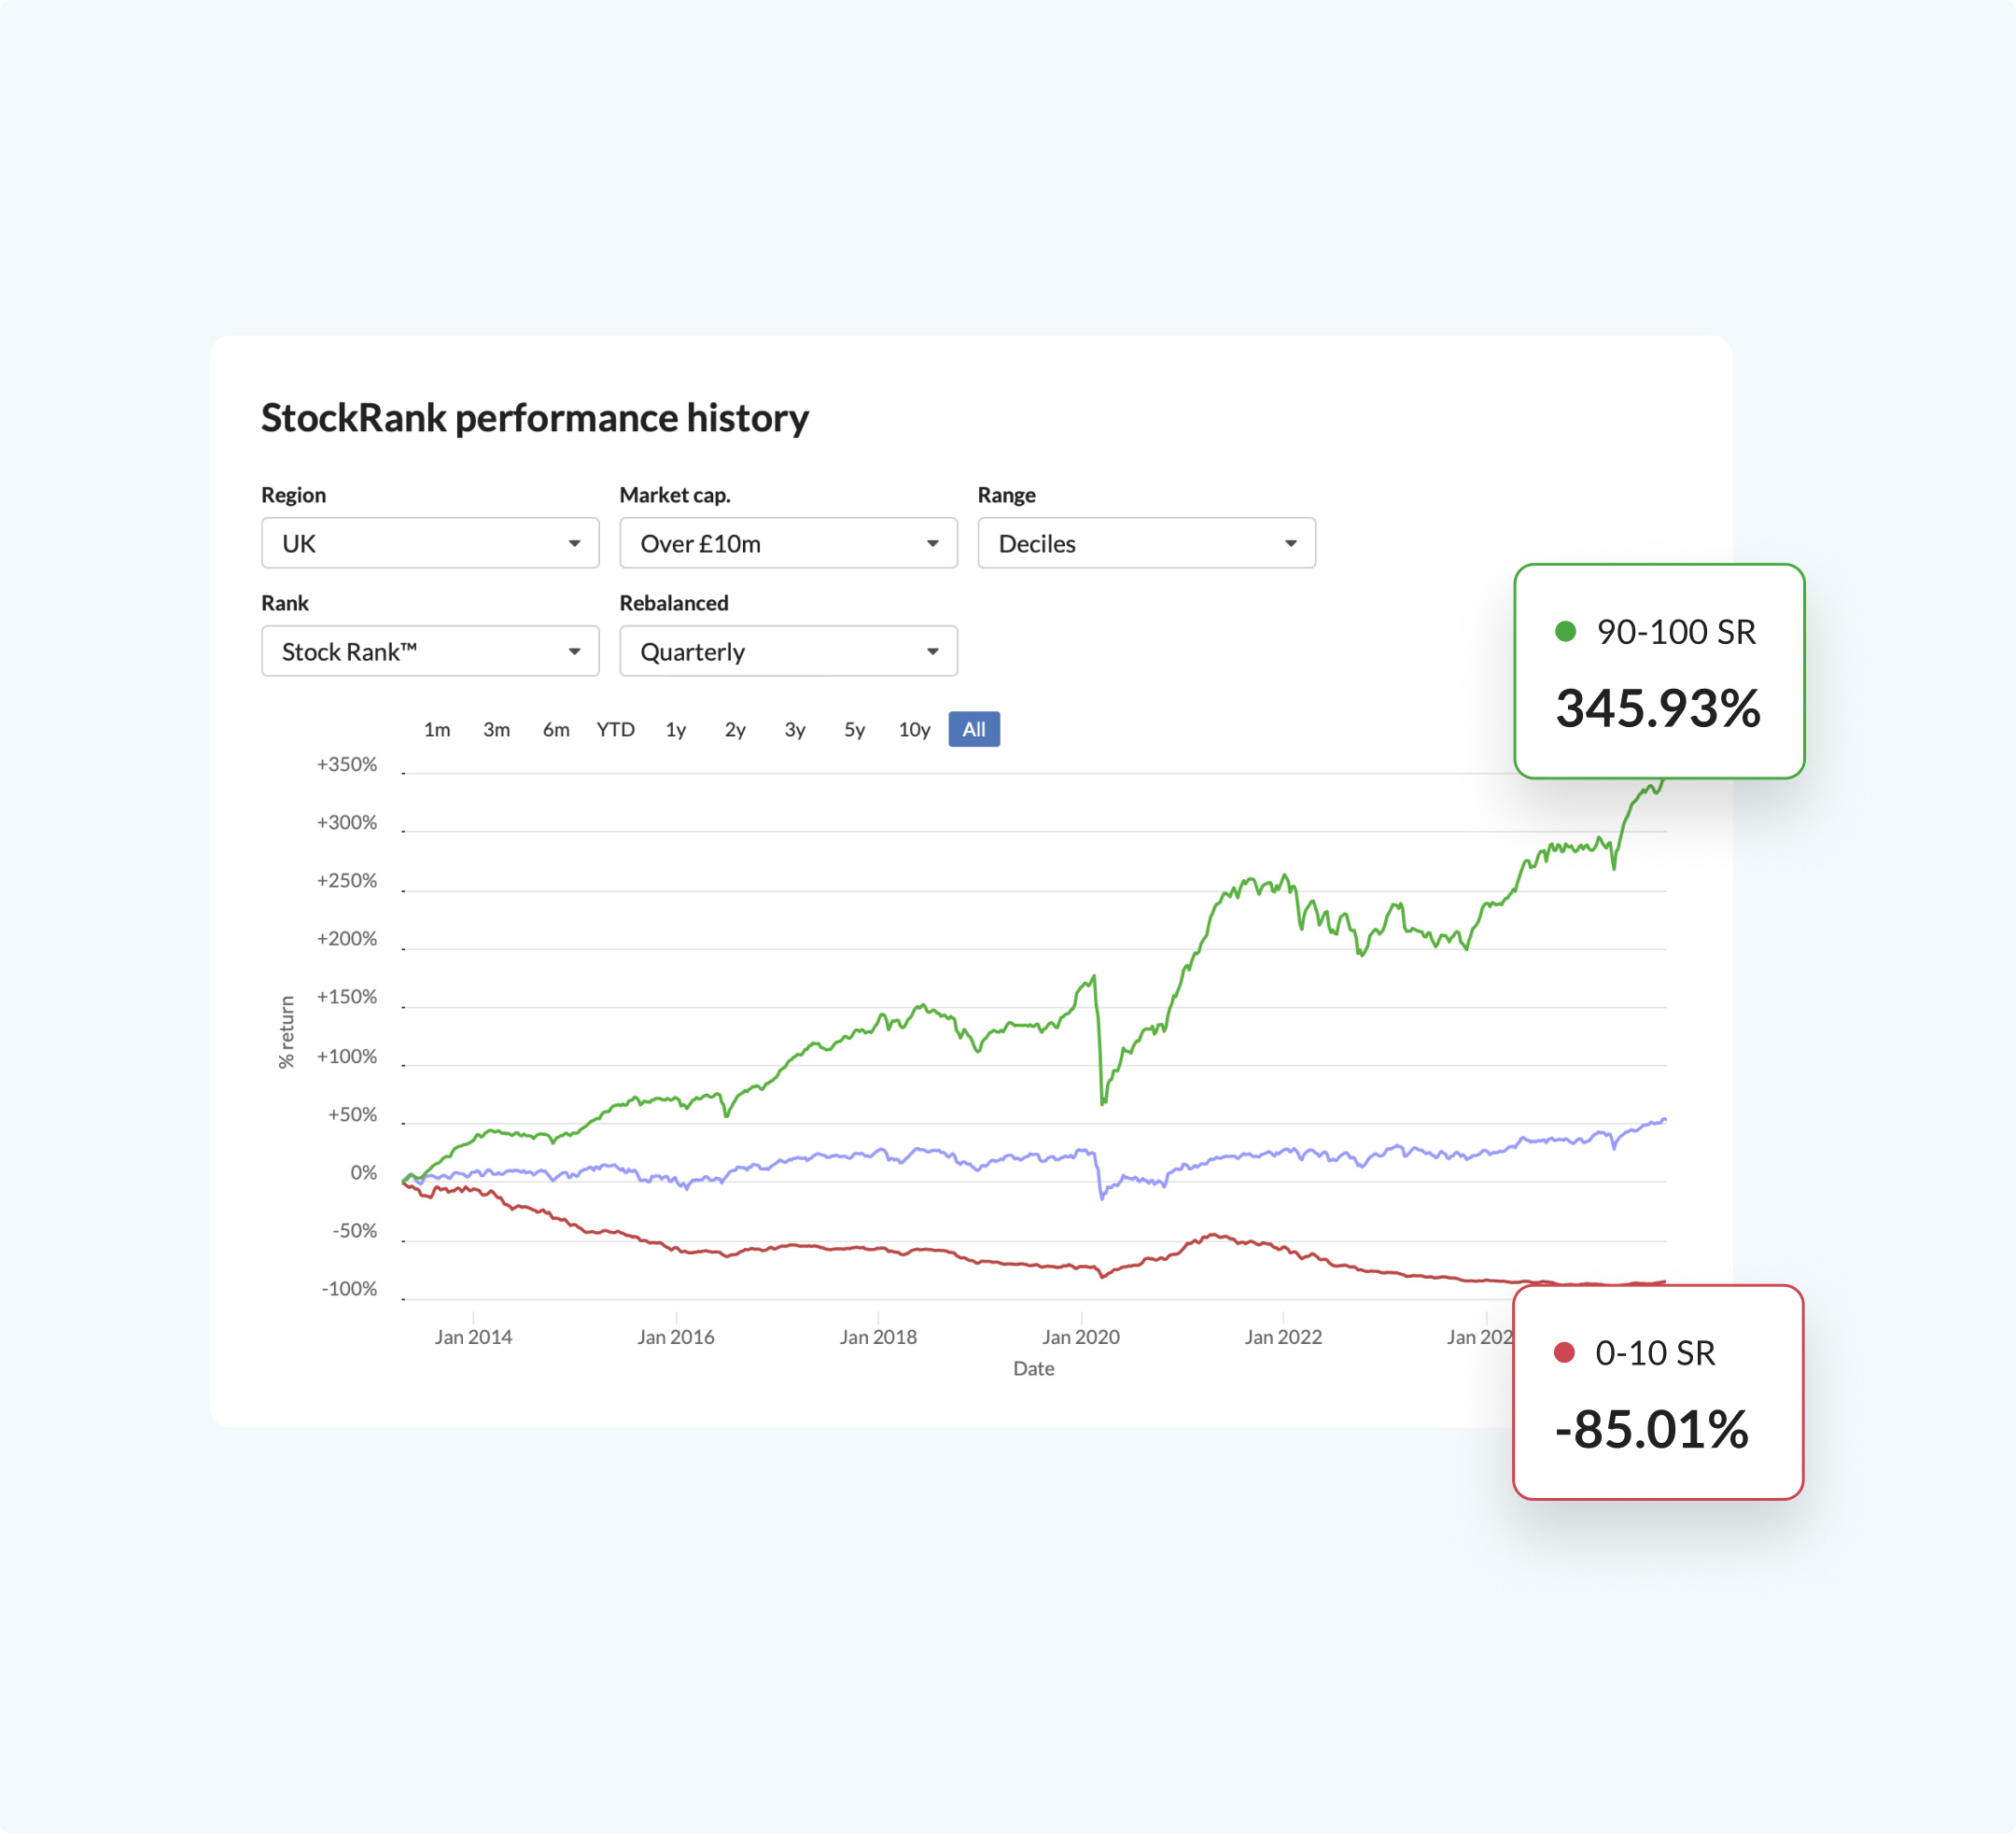Screen dimensions: 2016x1834
Task: Select the 5y time range
Action: tap(853, 729)
